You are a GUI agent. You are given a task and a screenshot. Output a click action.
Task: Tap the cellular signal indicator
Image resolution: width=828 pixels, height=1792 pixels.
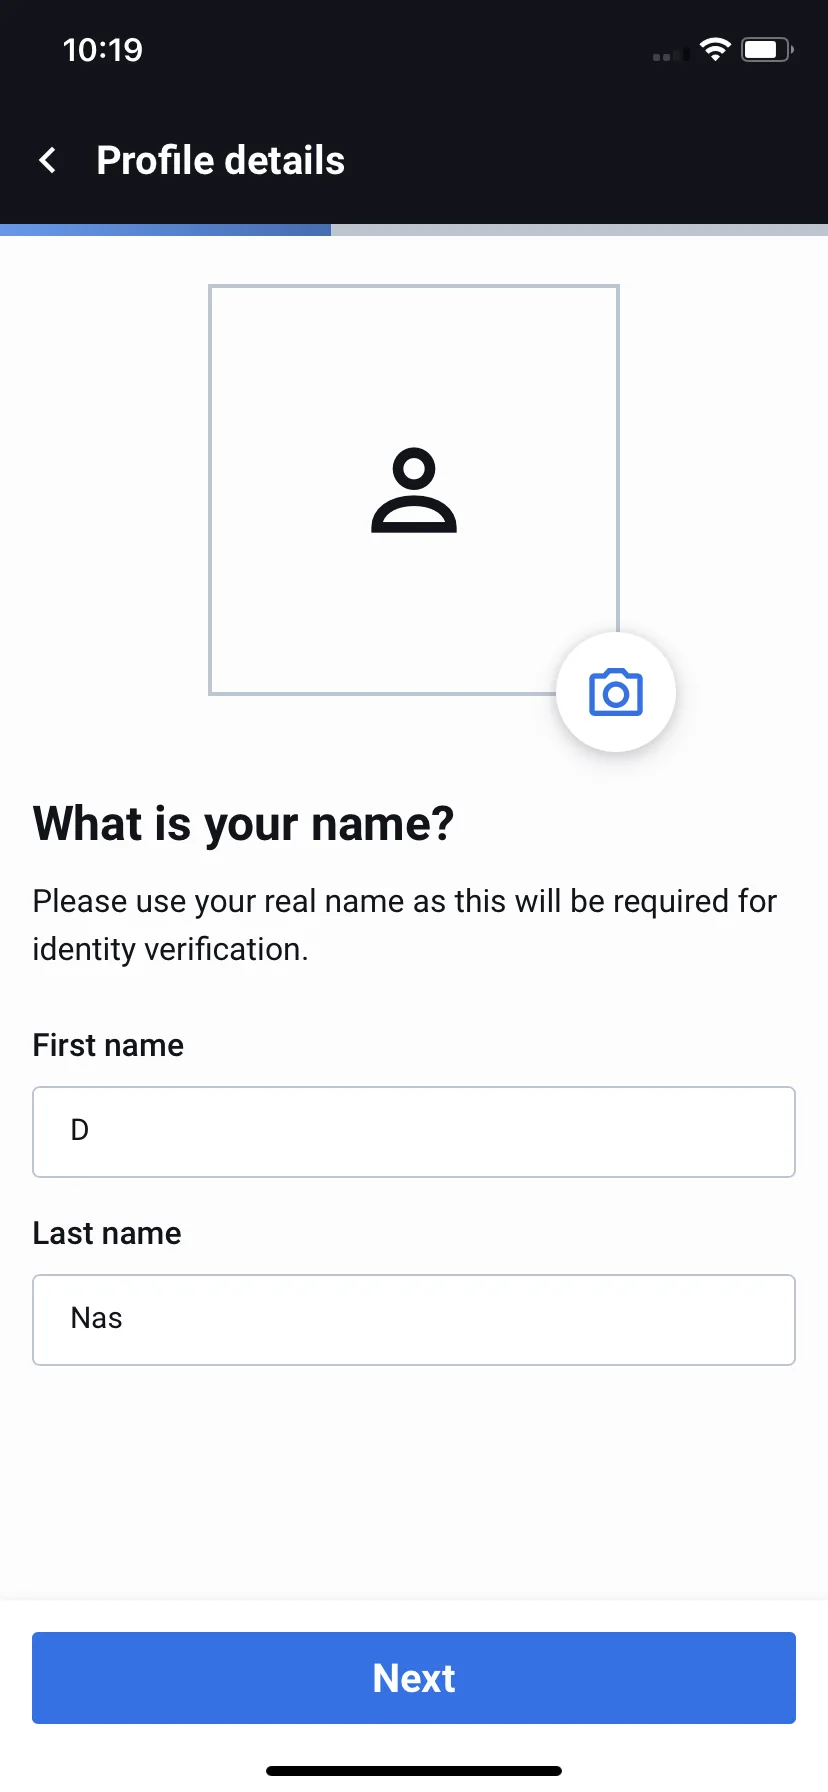point(670,54)
